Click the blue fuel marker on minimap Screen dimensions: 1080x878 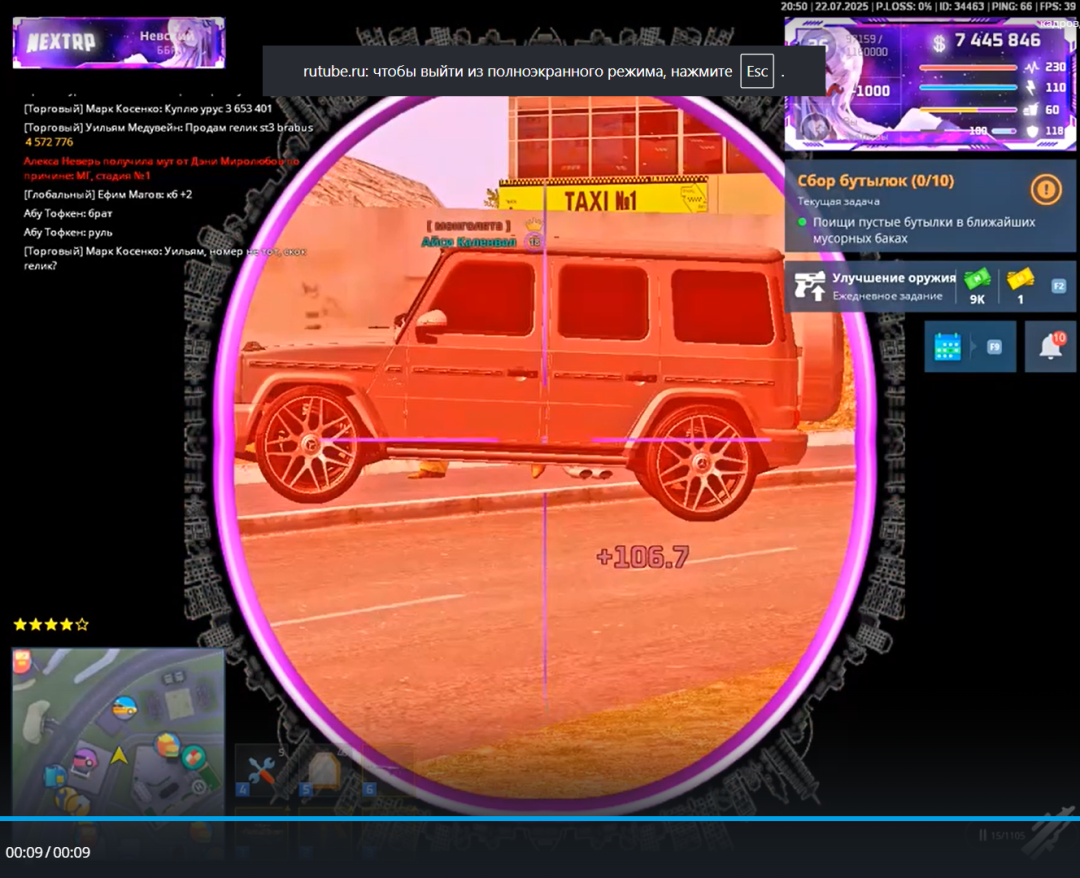[x=54, y=776]
